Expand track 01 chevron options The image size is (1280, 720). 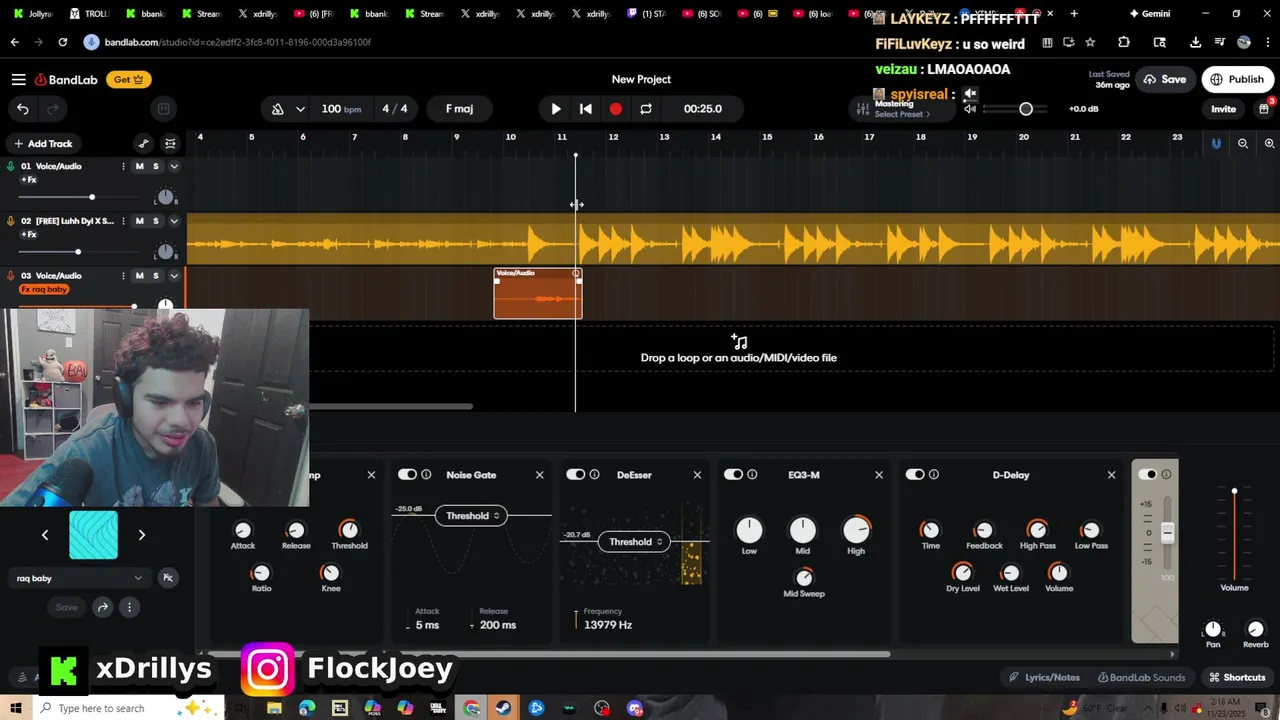pos(174,166)
